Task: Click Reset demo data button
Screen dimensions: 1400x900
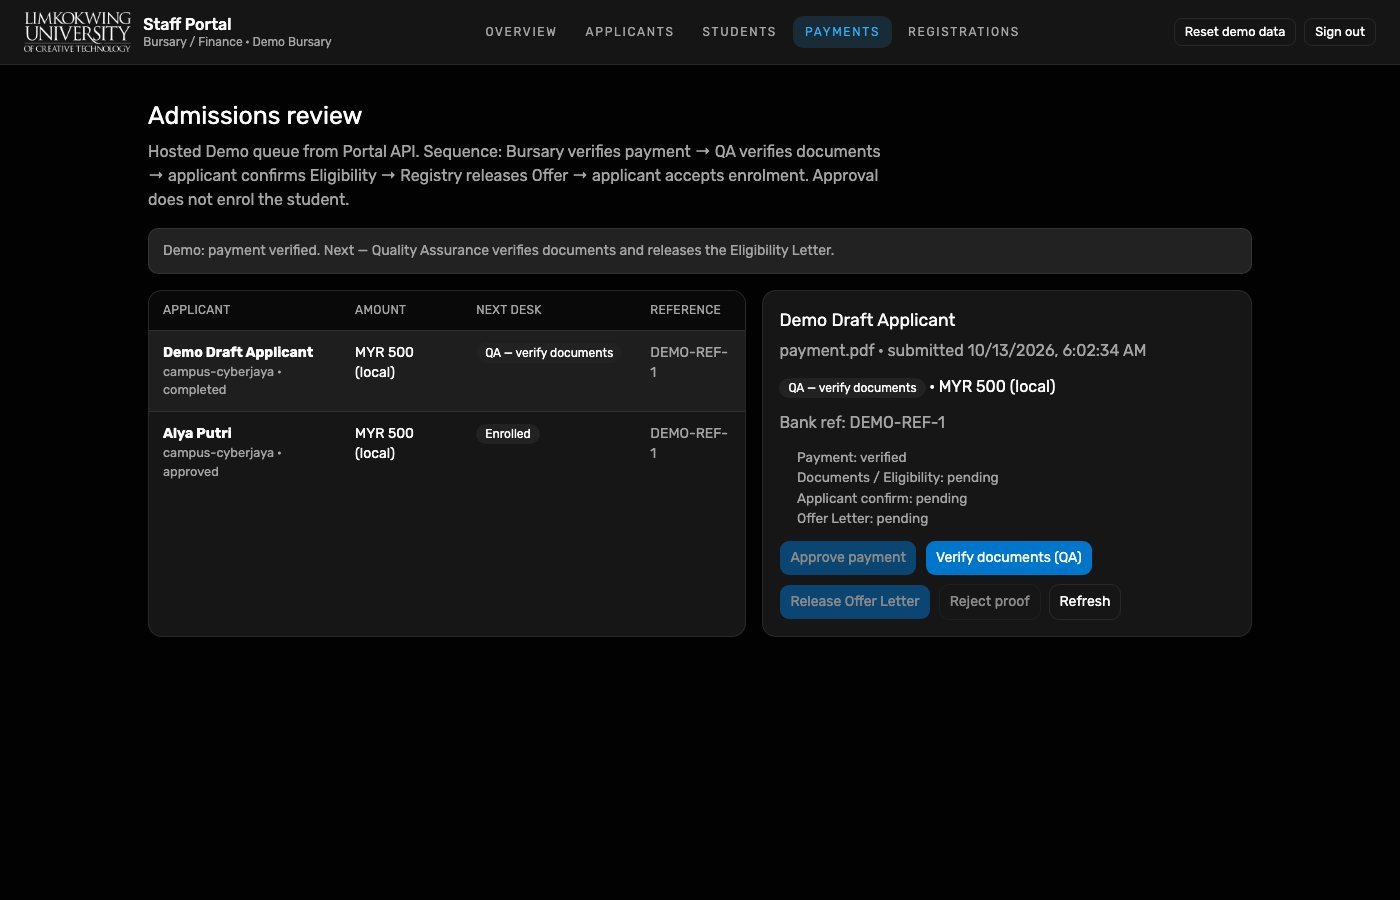Action: coord(1235,32)
